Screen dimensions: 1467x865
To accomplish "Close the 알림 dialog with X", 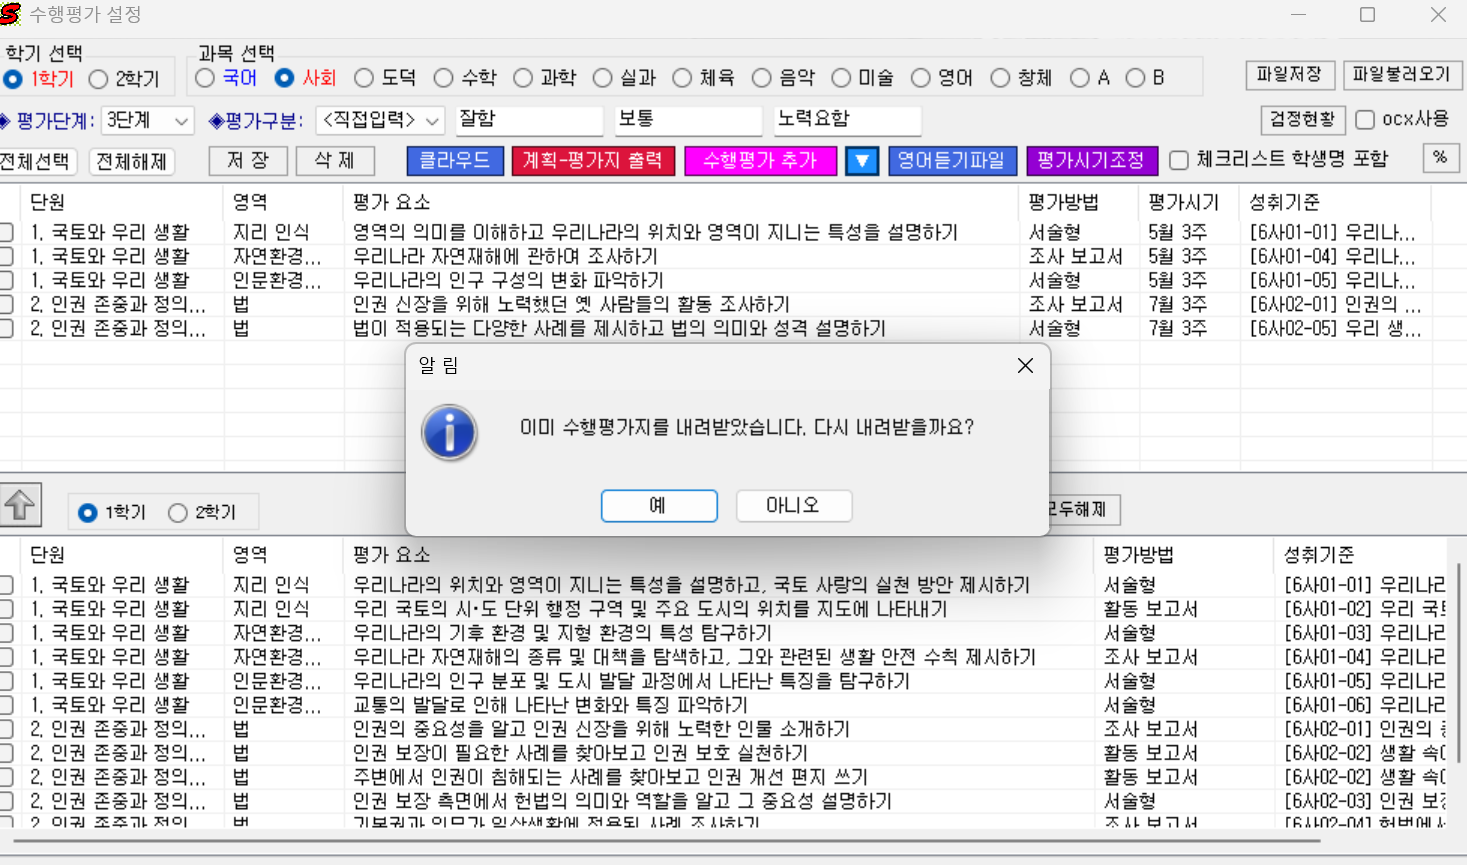I will 1025,366.
